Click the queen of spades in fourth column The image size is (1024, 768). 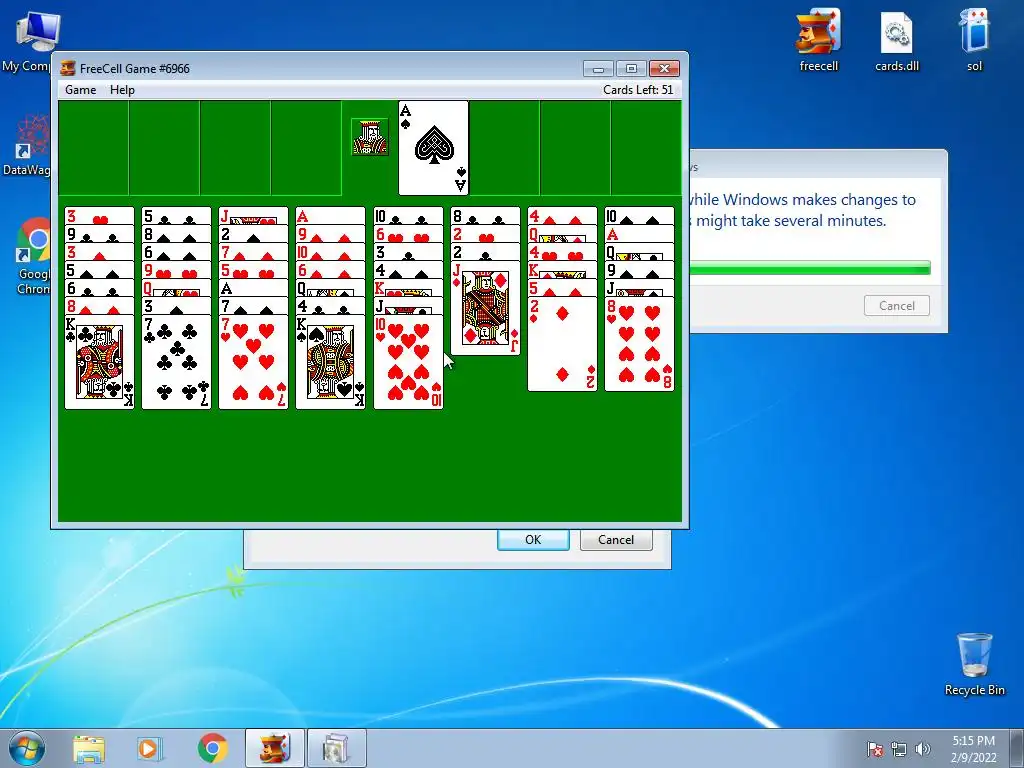point(330,288)
